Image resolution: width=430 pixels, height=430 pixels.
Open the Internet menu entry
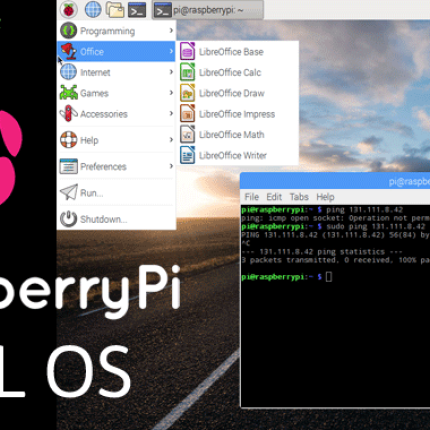point(116,72)
